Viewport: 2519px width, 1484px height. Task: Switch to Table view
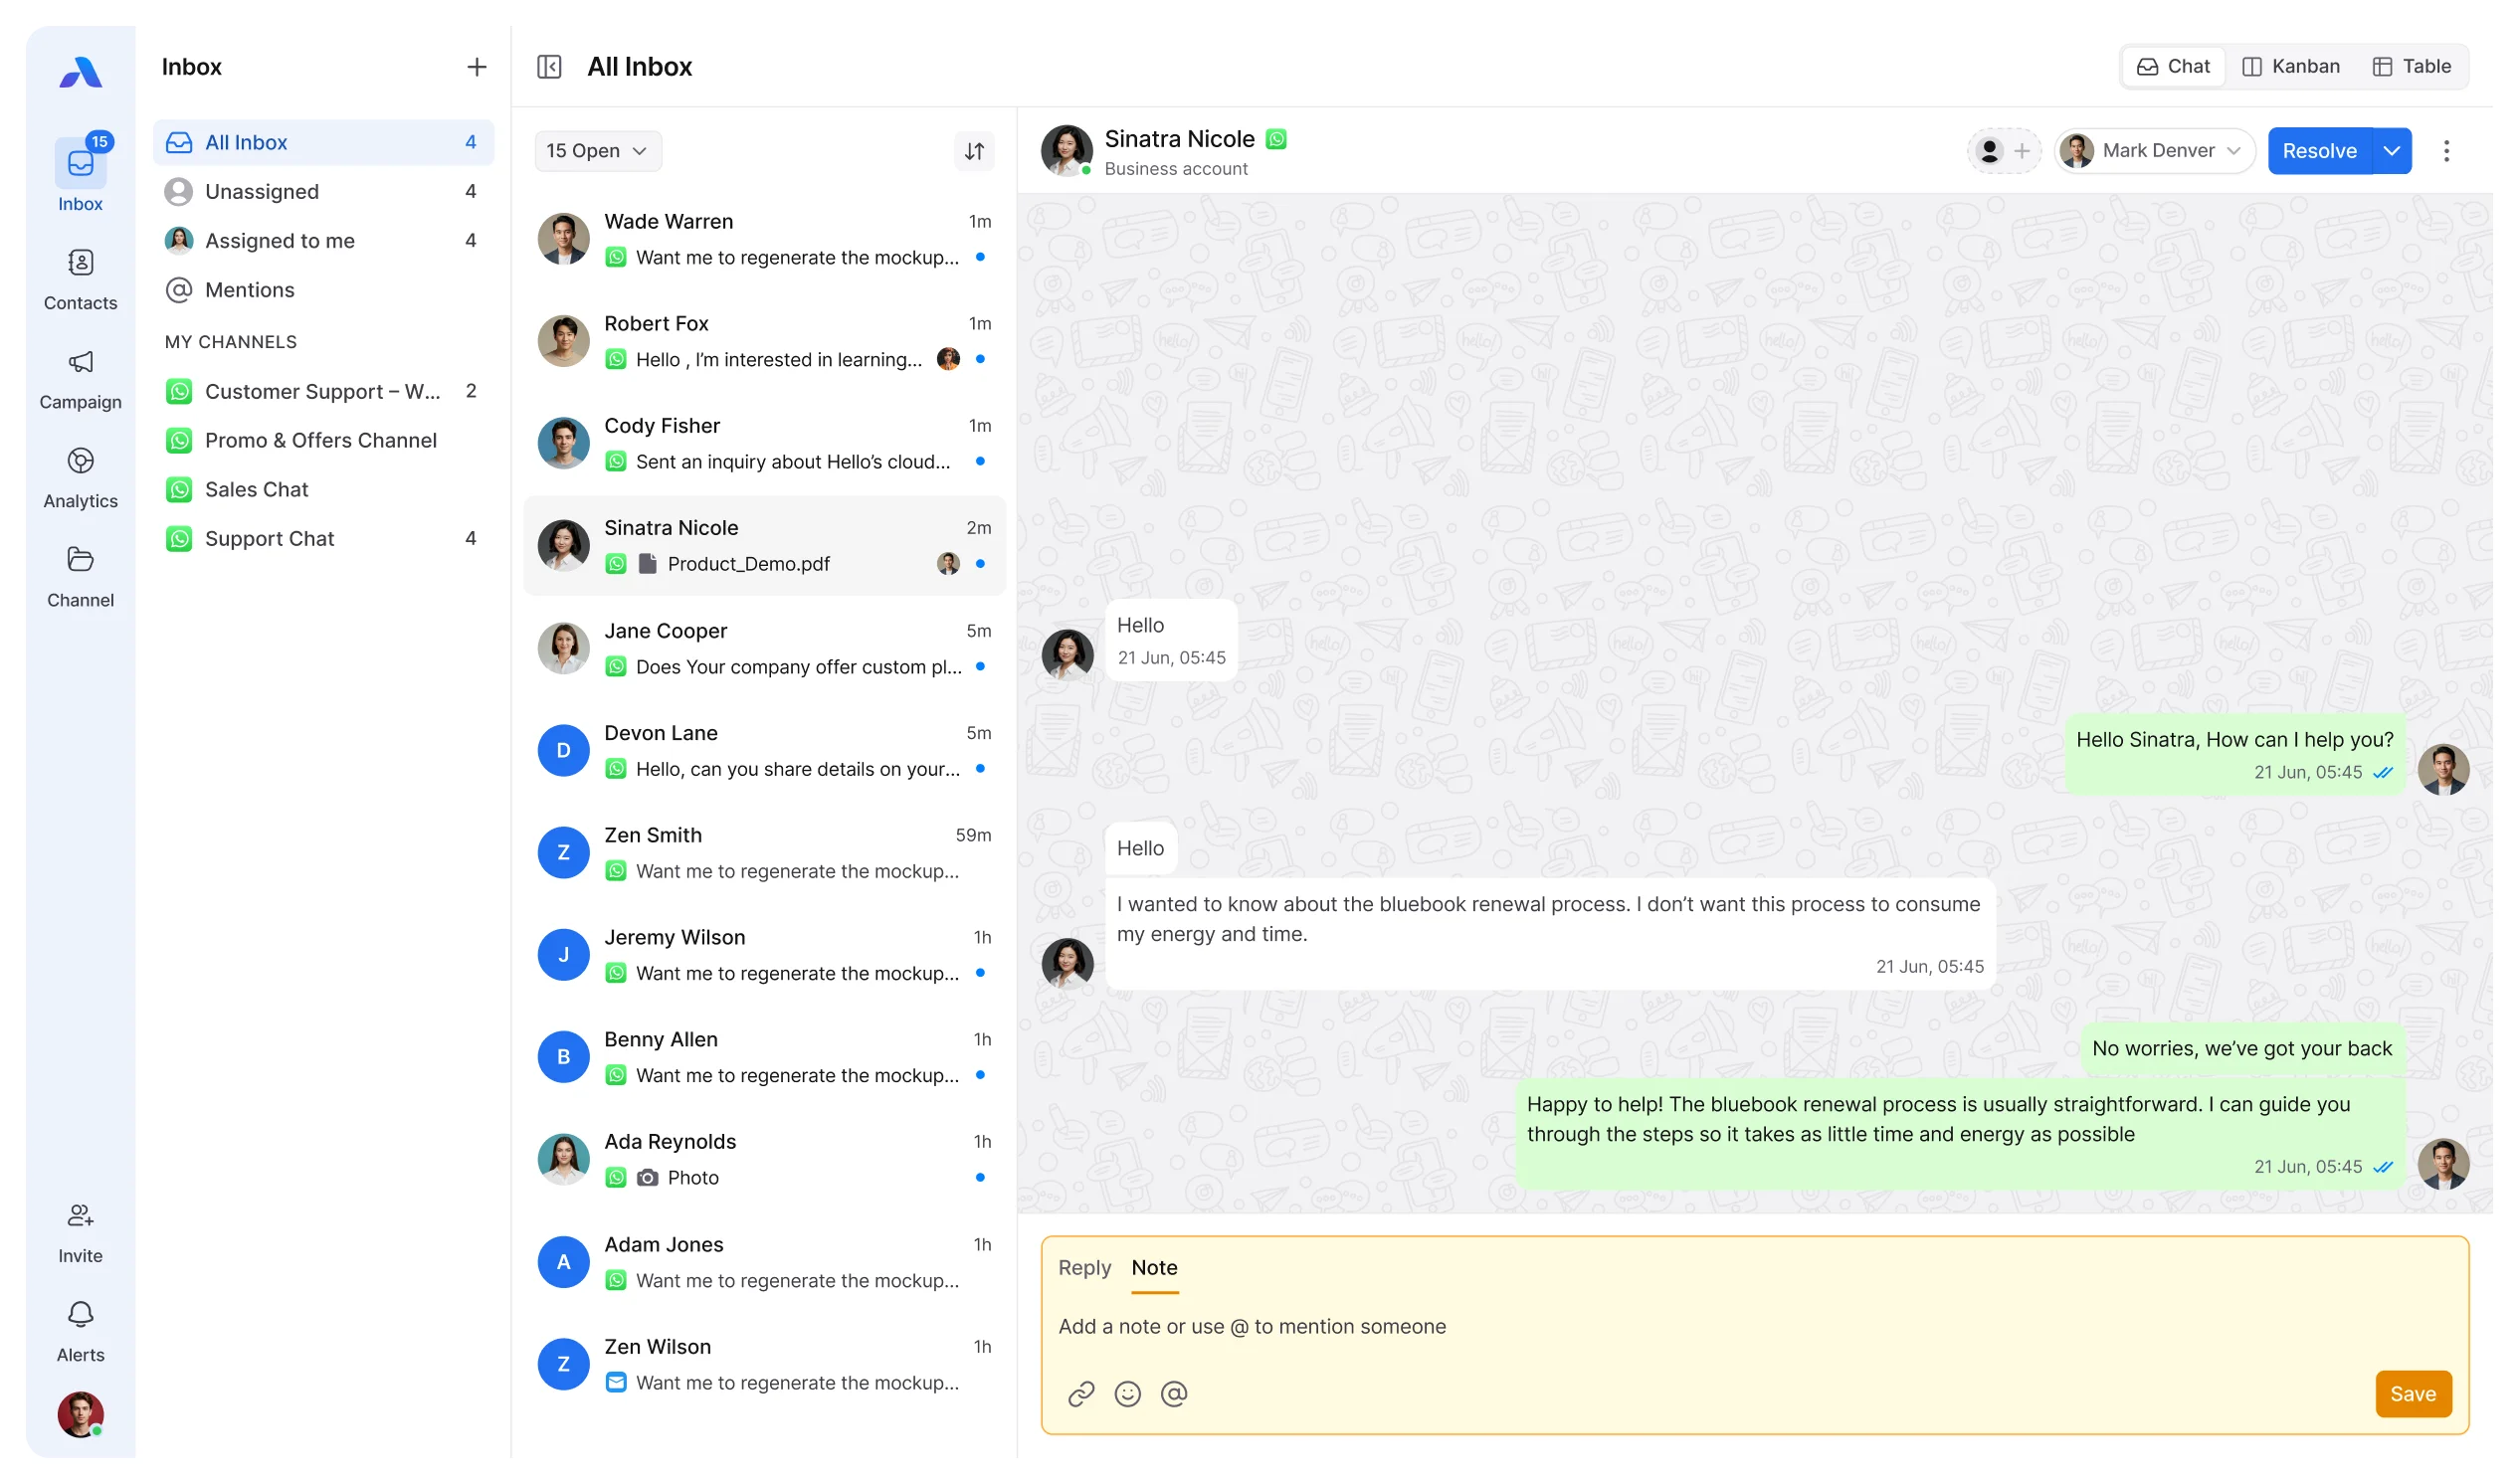click(2411, 67)
